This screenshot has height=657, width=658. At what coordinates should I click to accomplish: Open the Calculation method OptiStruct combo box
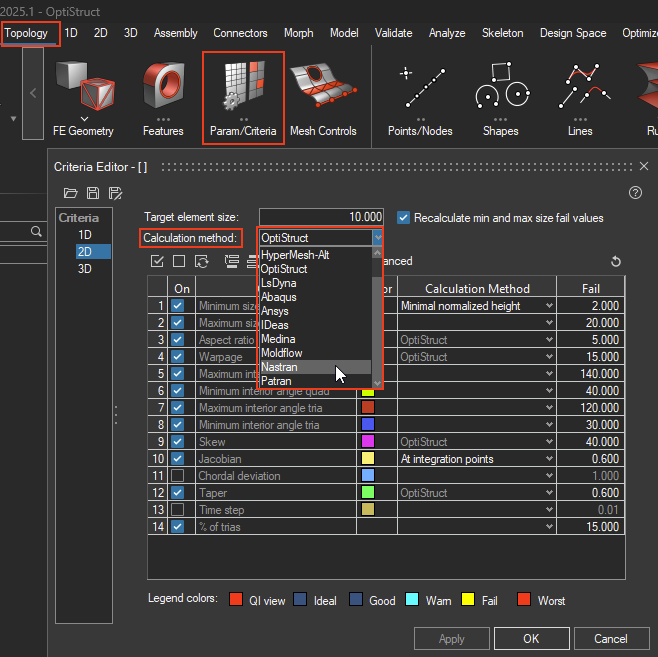(x=321, y=238)
